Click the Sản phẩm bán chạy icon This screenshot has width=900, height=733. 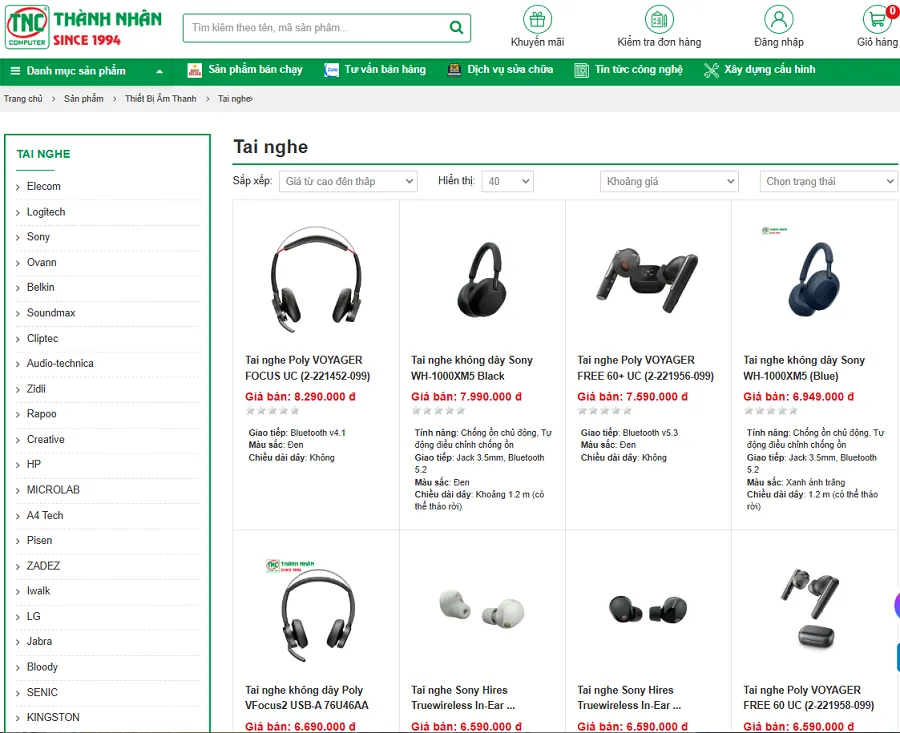pyautogui.click(x=195, y=70)
